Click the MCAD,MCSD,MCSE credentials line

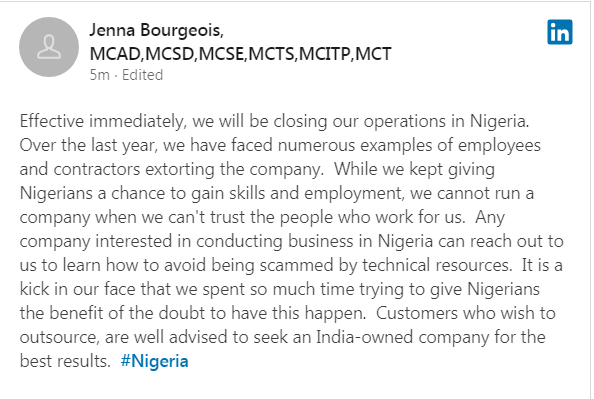pos(241,54)
